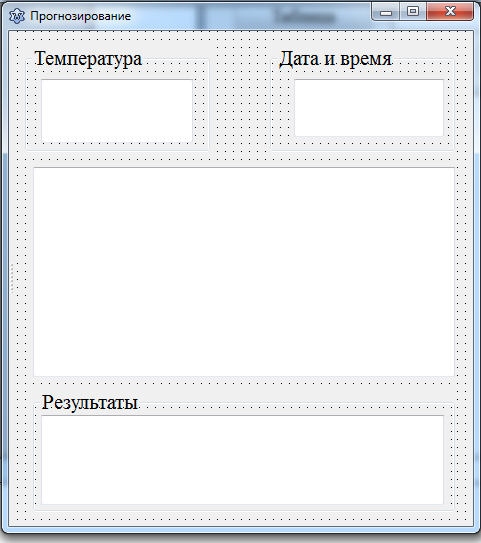Viewport: 481px width, 543px height.
Task: Click the Температура input box
Action: coord(117,111)
